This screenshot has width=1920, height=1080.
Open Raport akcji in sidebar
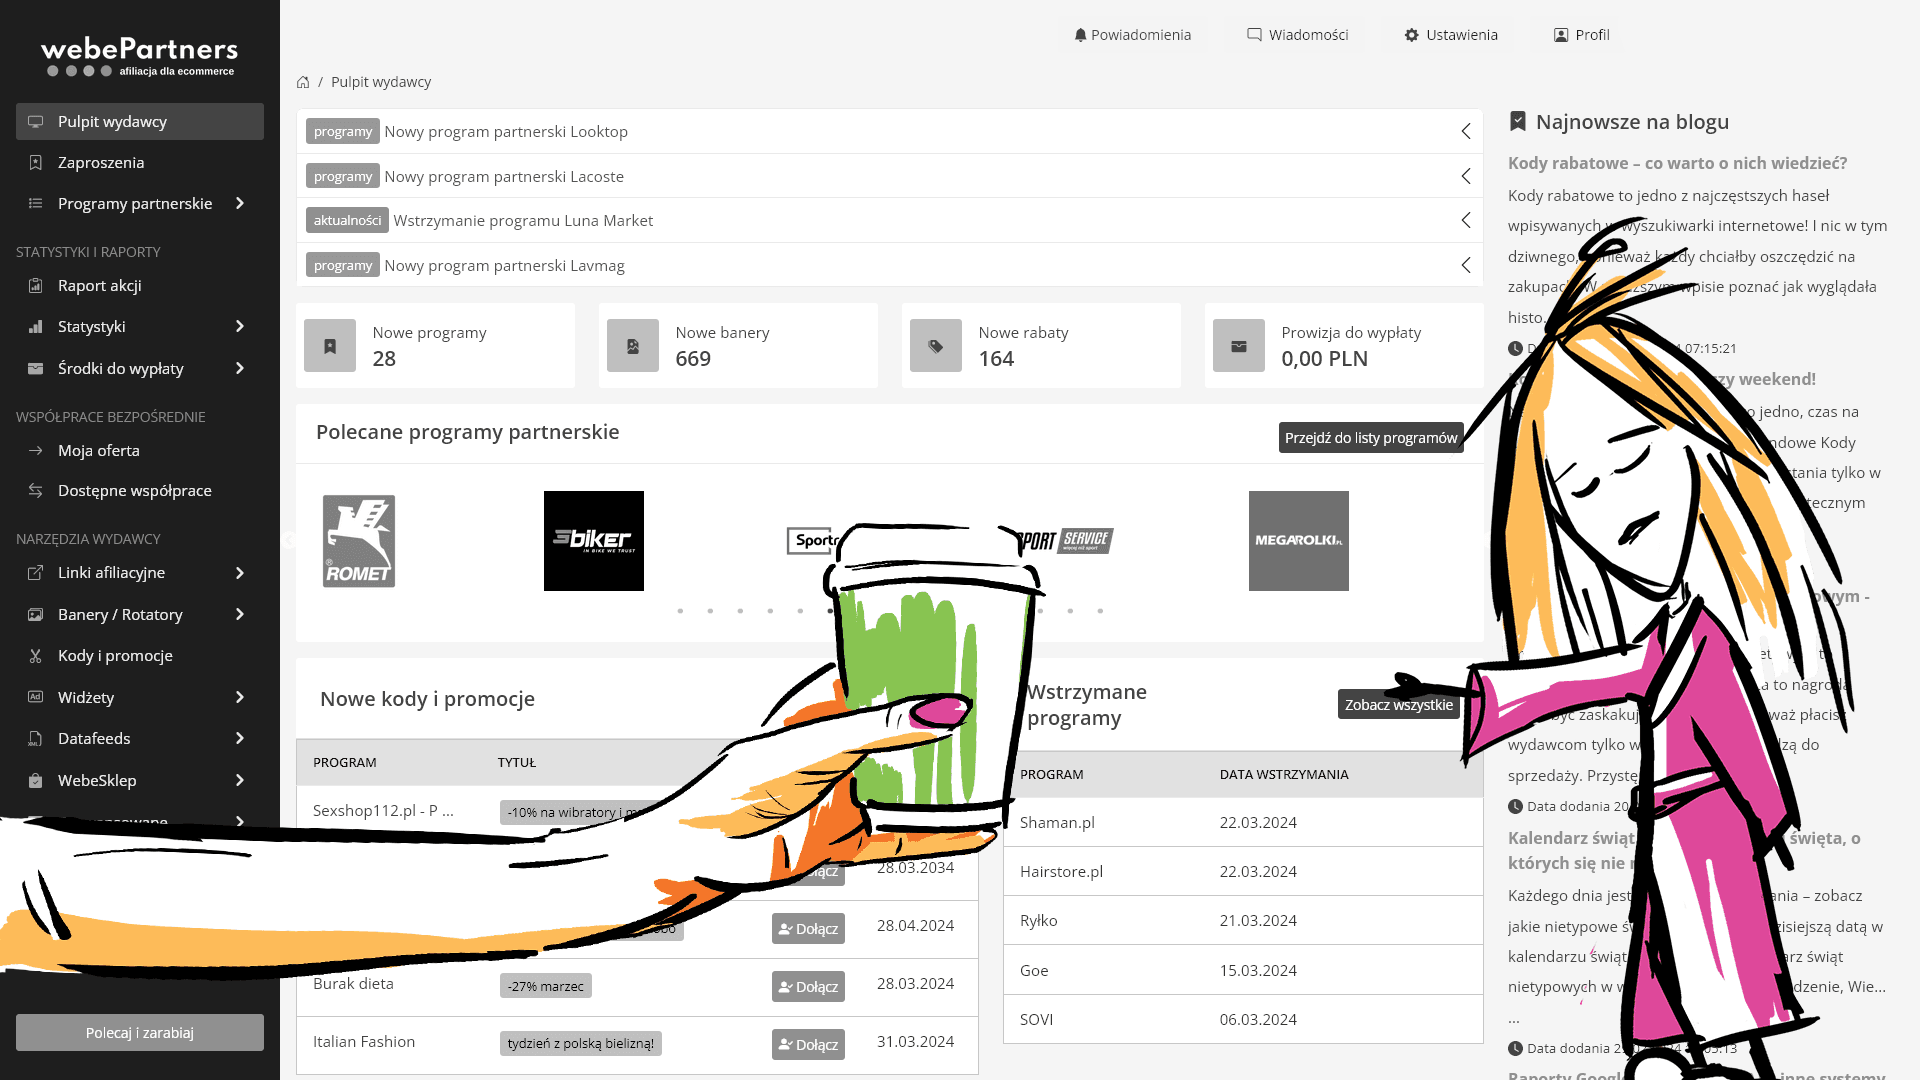[99, 286]
